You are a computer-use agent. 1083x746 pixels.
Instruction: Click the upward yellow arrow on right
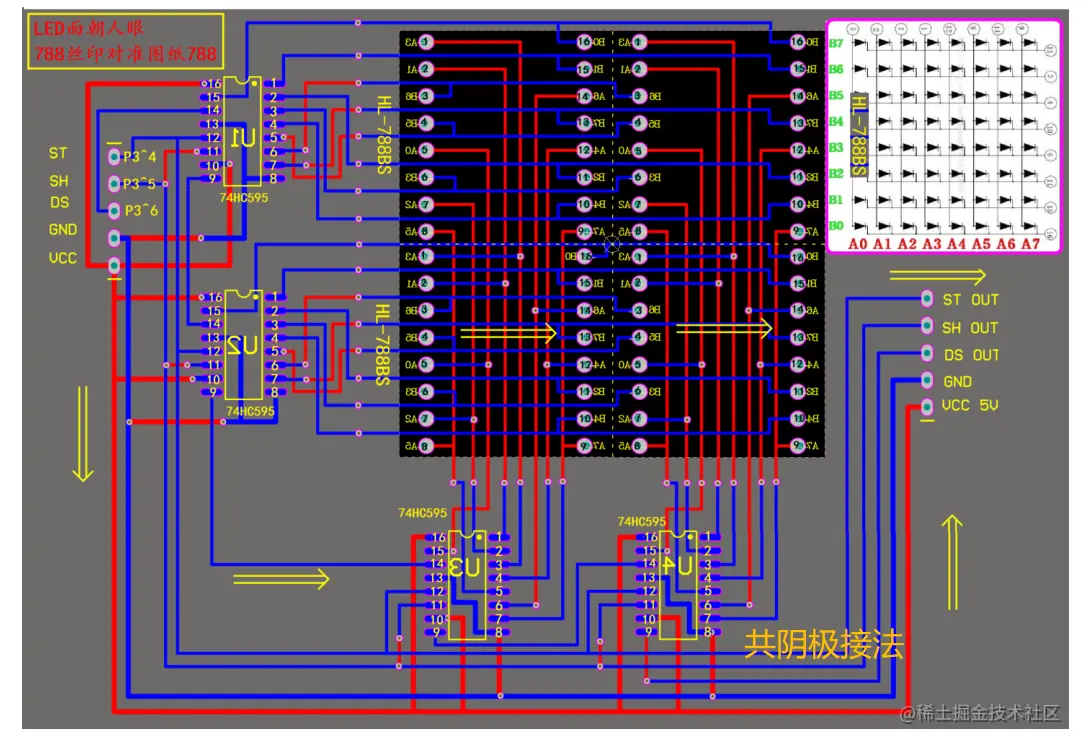952,562
